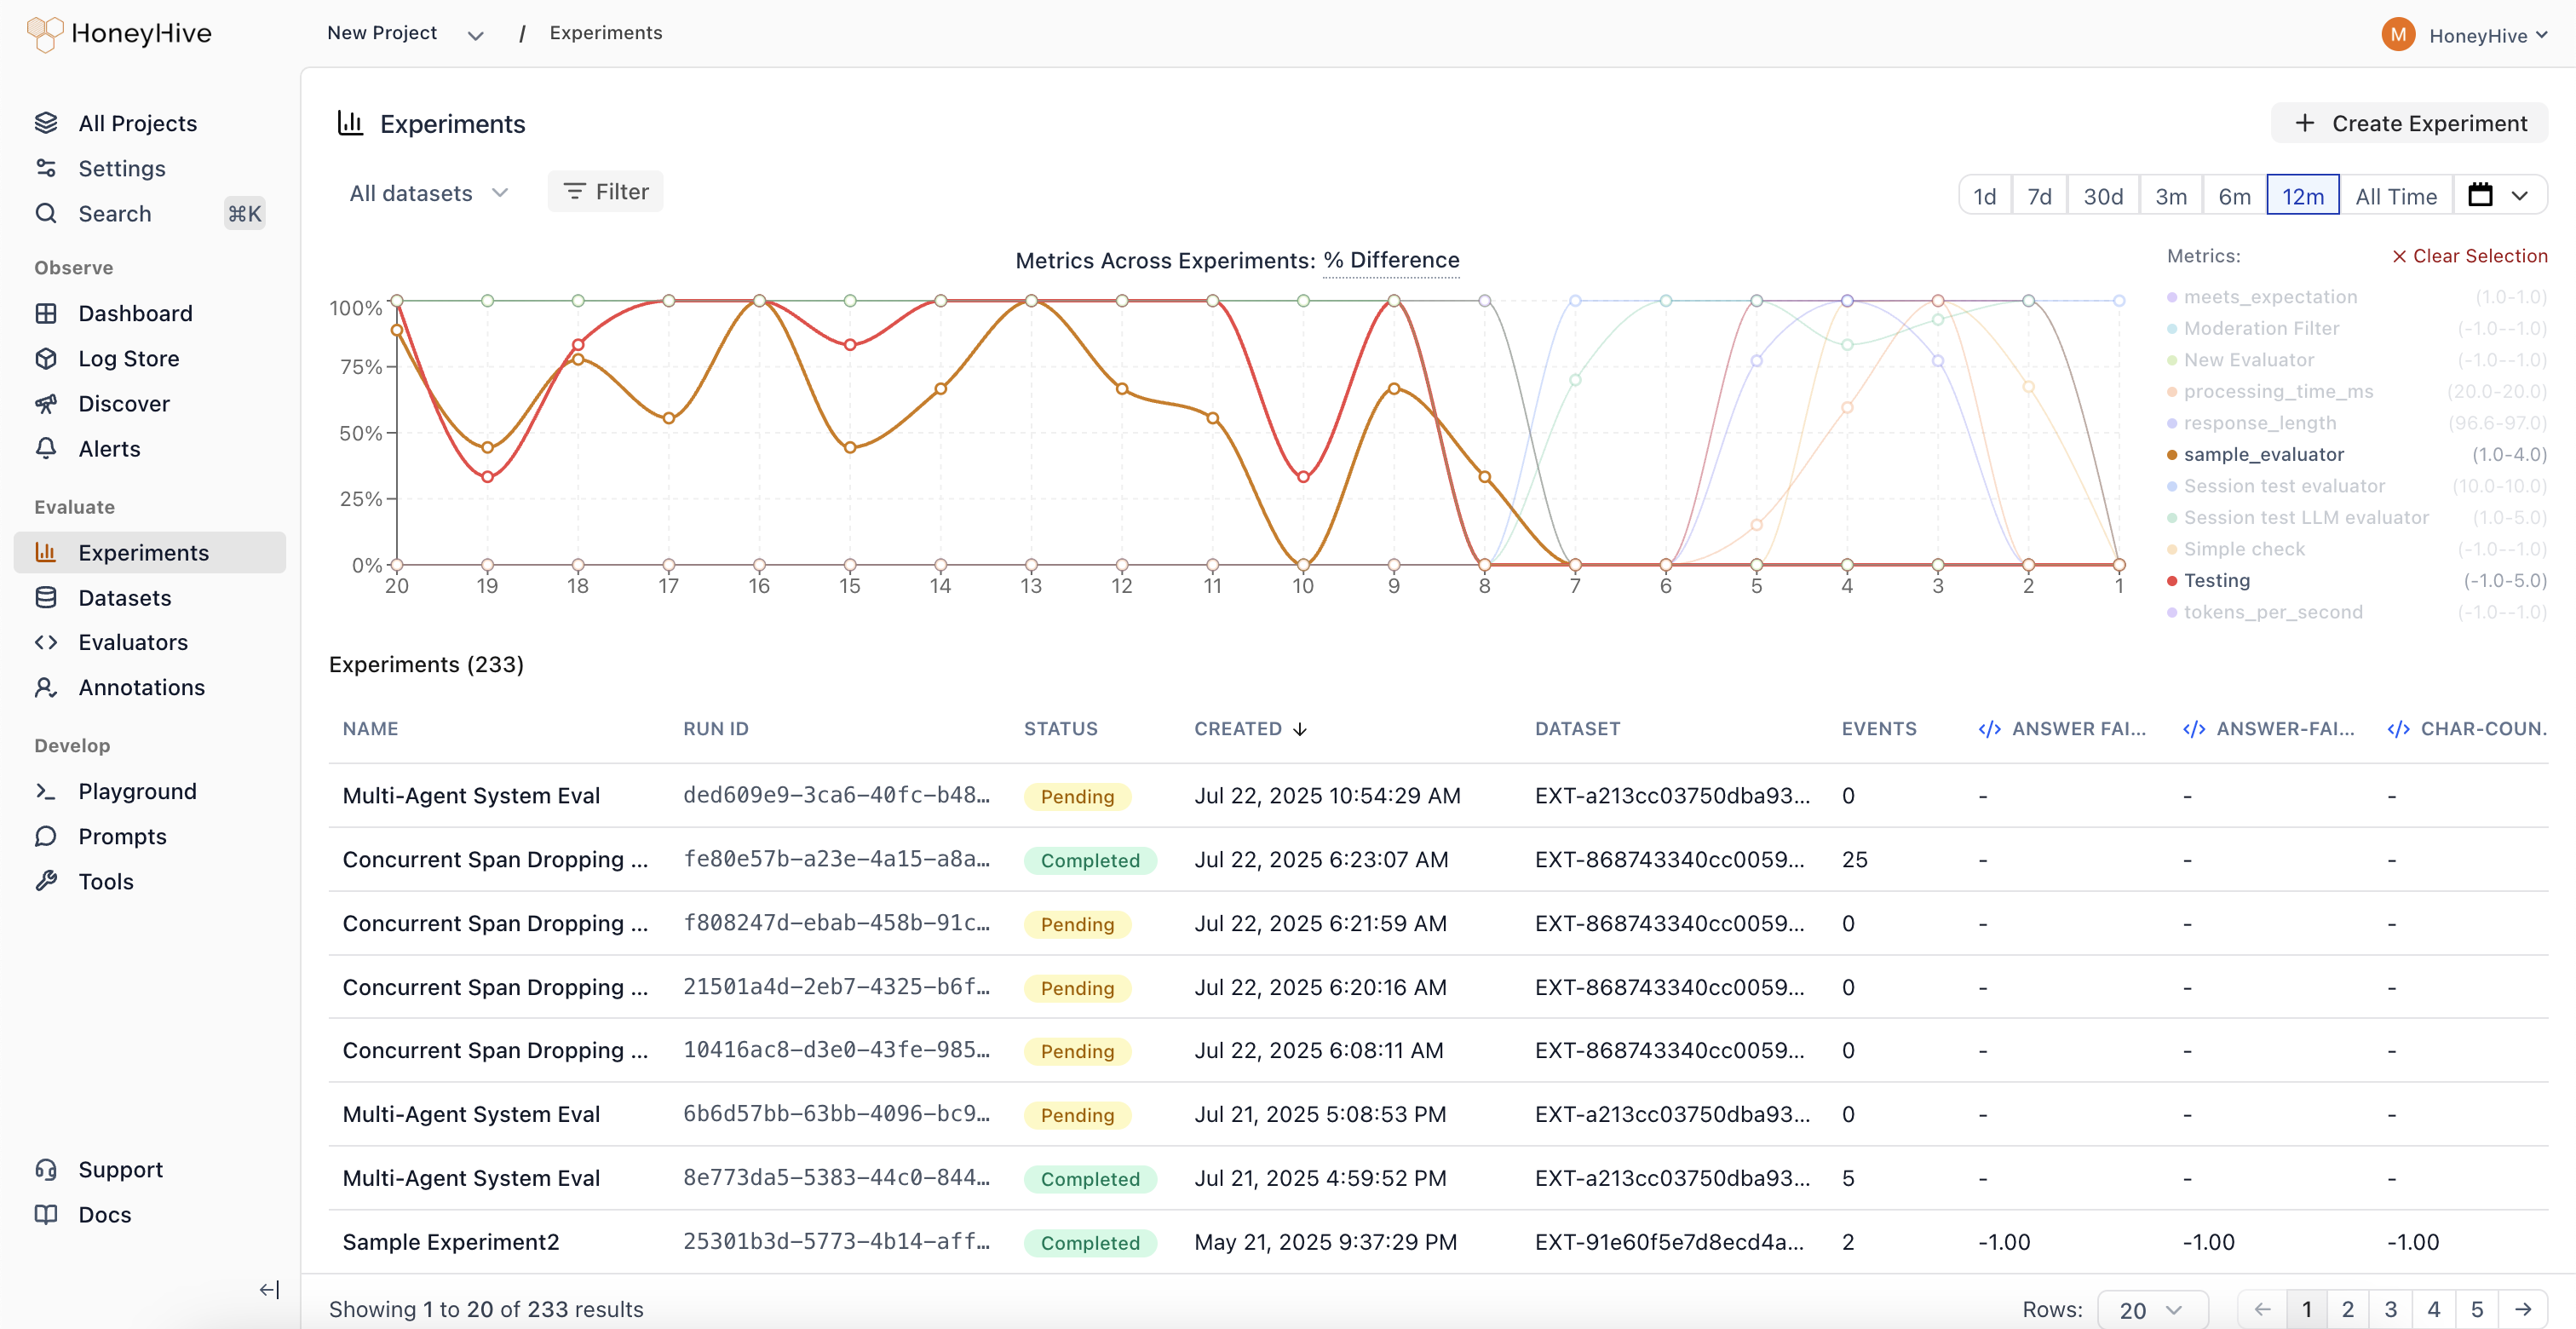Toggle Testing metric in legend
The width and height of the screenshot is (2576, 1329).
[2216, 580]
